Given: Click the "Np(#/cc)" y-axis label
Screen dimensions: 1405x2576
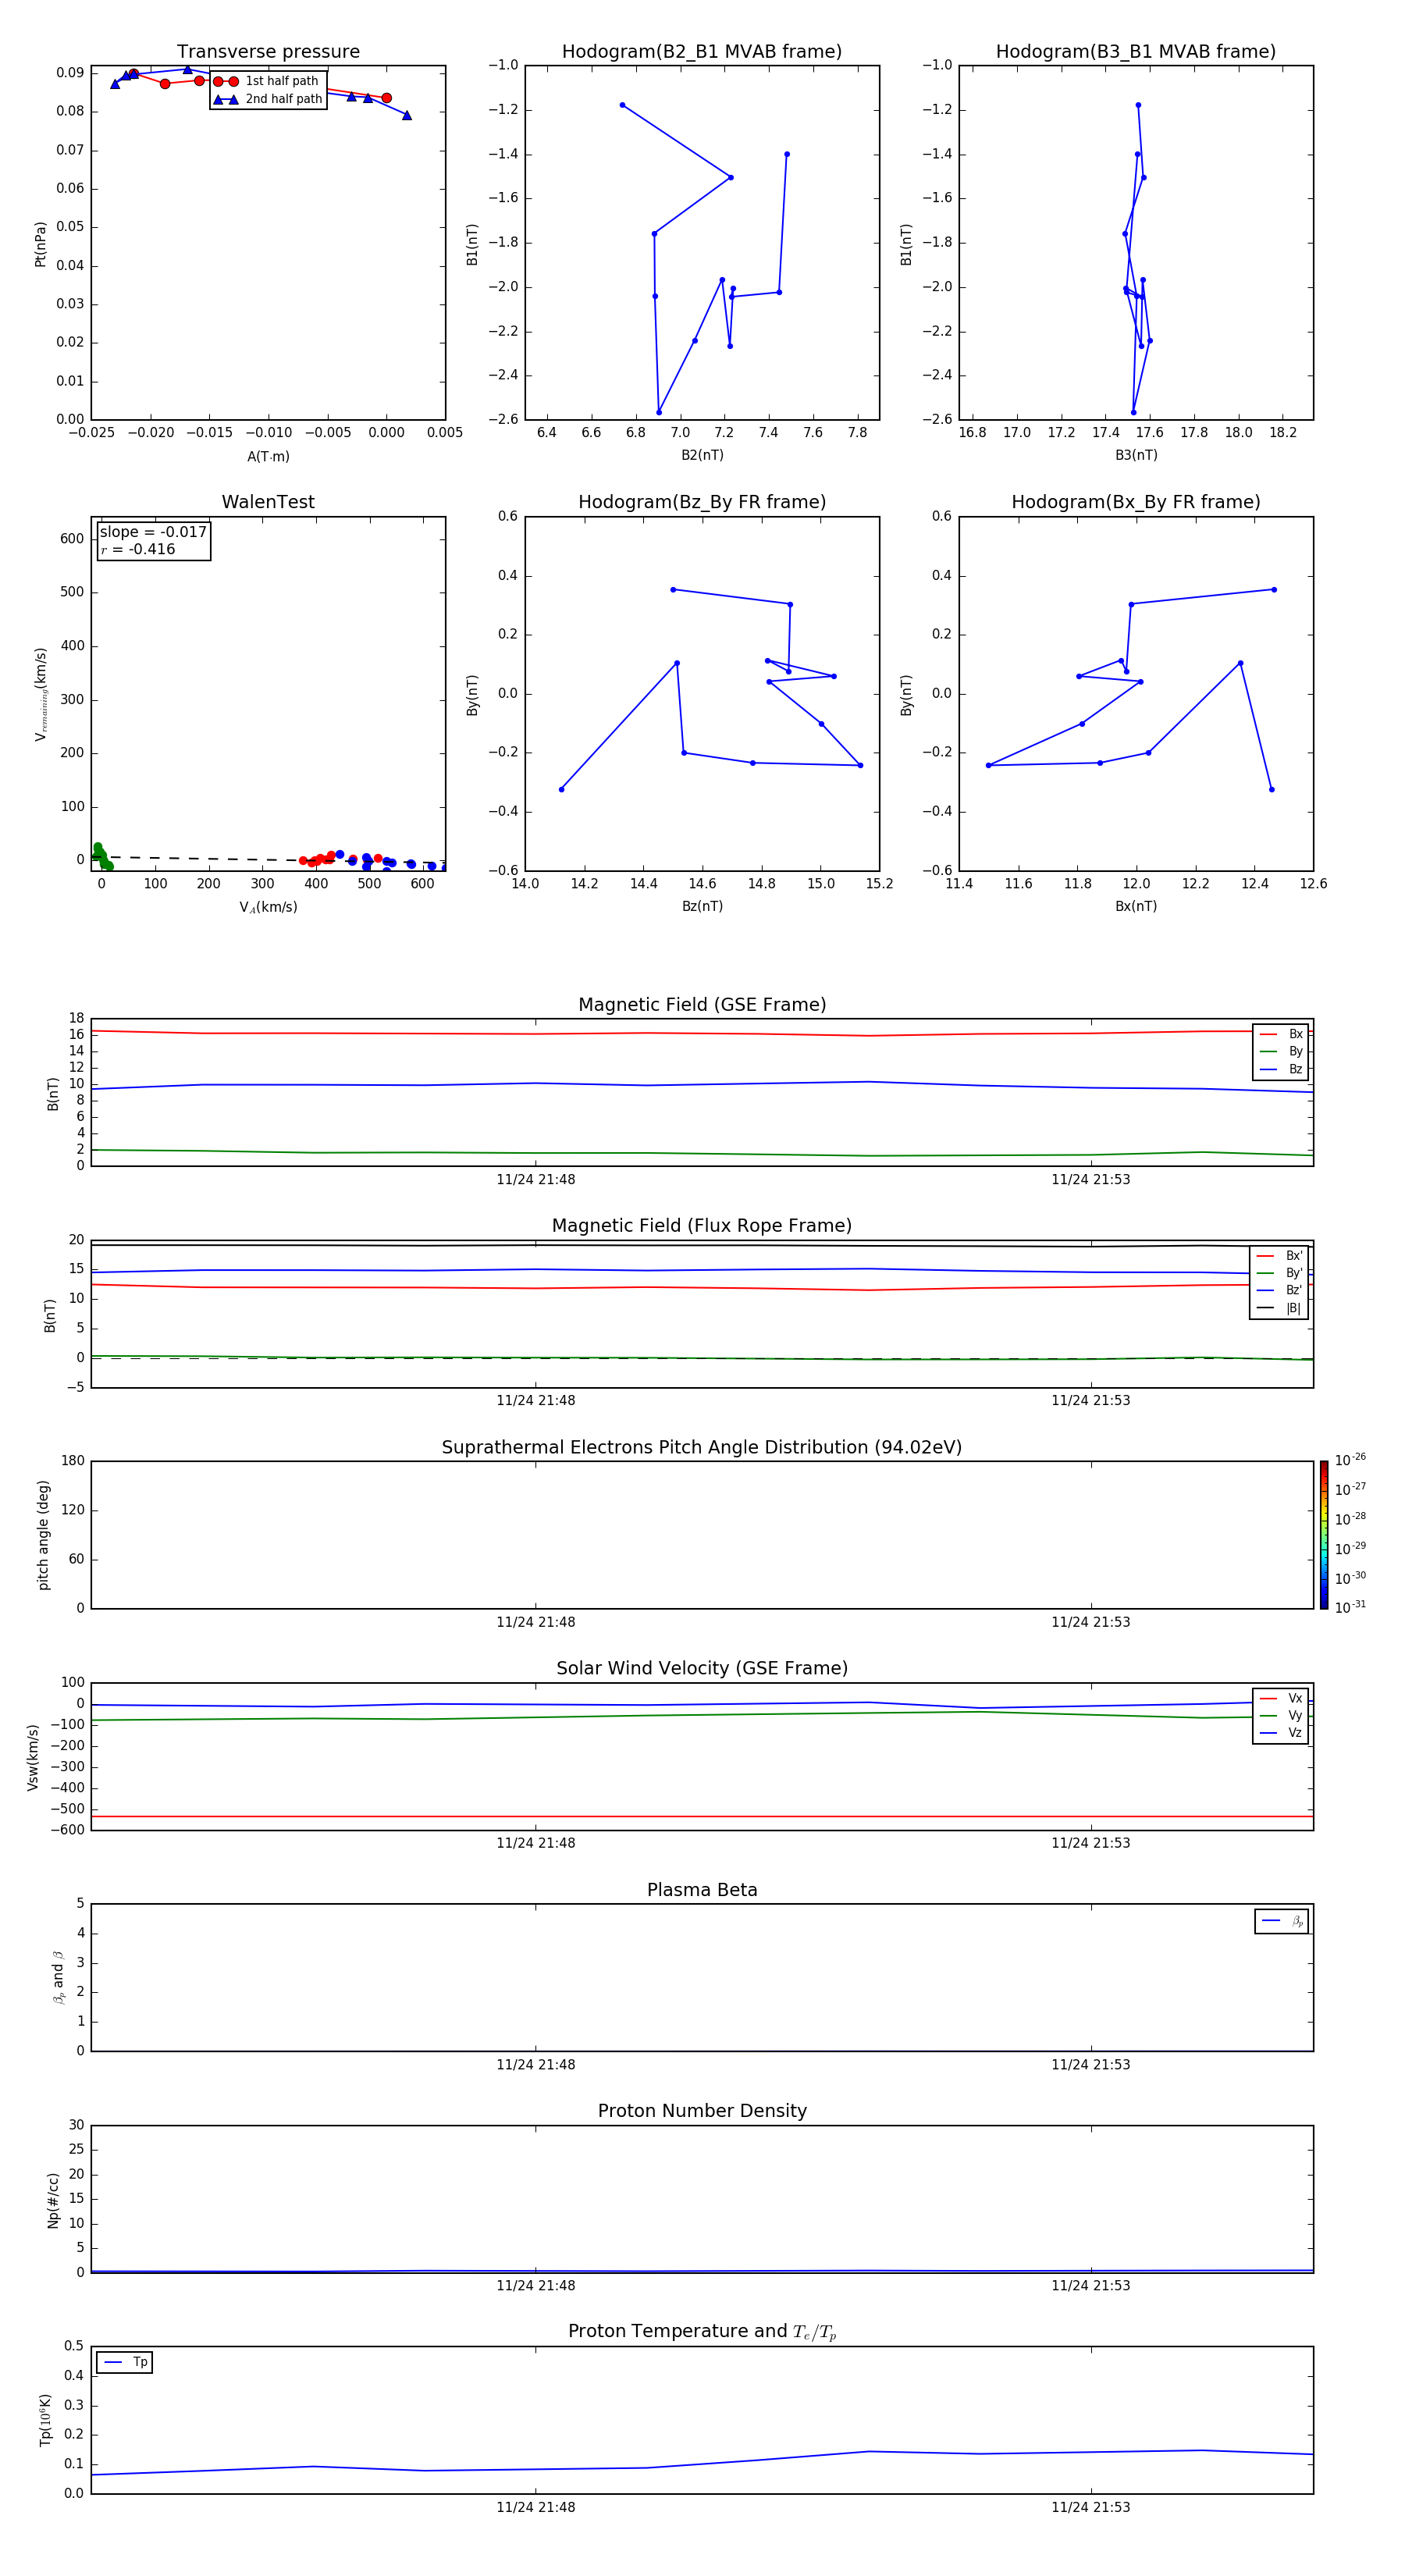Looking at the screenshot, I should coord(53,2199).
